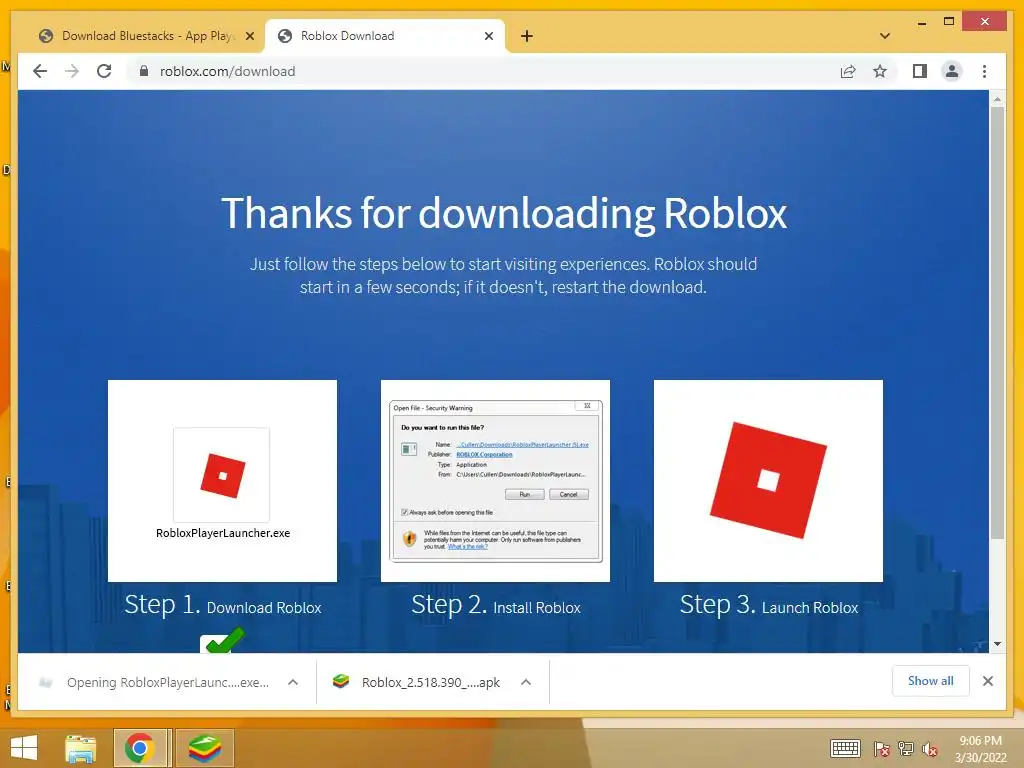The width and height of the screenshot is (1024, 768).
Task: Click the 'Step 3. Launch Roblox' caption
Action: coord(769,605)
